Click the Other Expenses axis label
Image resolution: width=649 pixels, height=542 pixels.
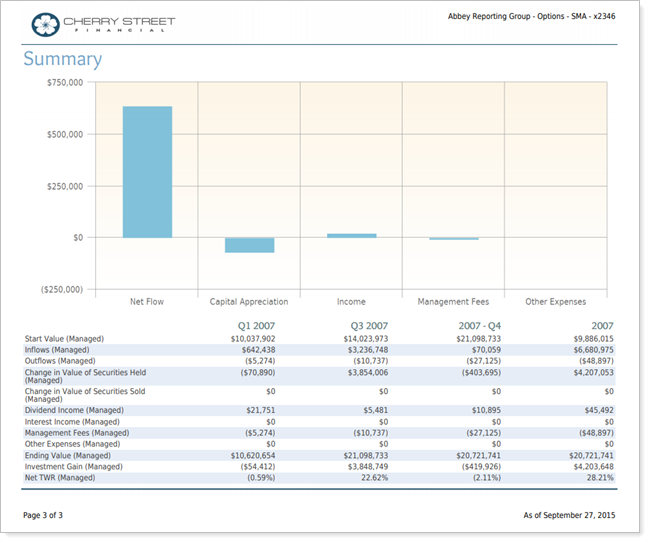(x=555, y=301)
